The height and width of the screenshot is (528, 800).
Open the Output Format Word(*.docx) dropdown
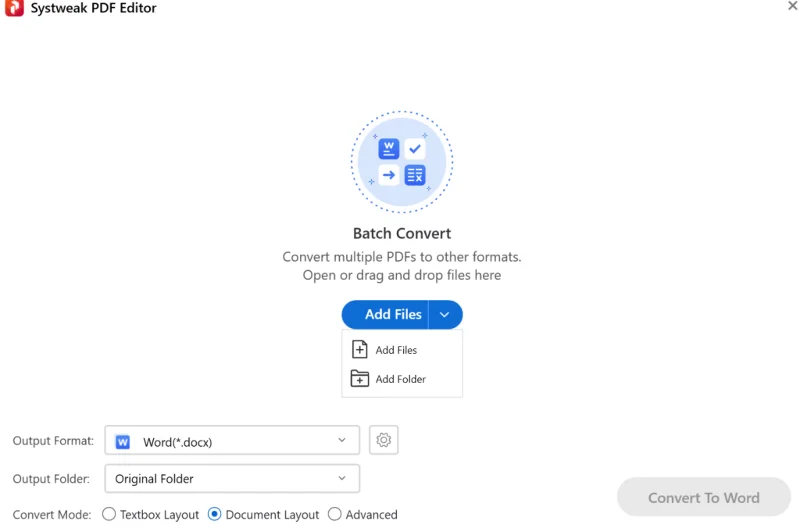pos(232,441)
